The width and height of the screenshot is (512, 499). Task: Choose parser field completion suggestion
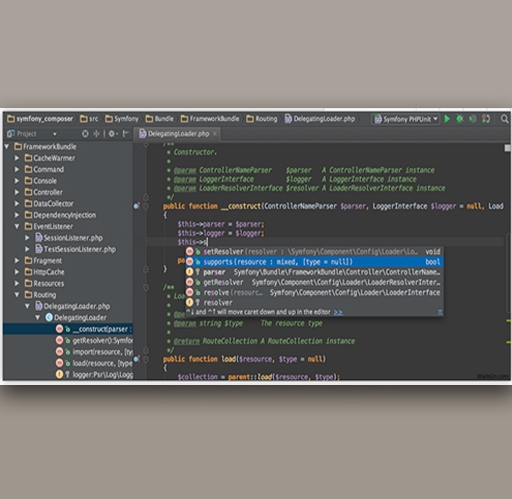tap(314, 272)
